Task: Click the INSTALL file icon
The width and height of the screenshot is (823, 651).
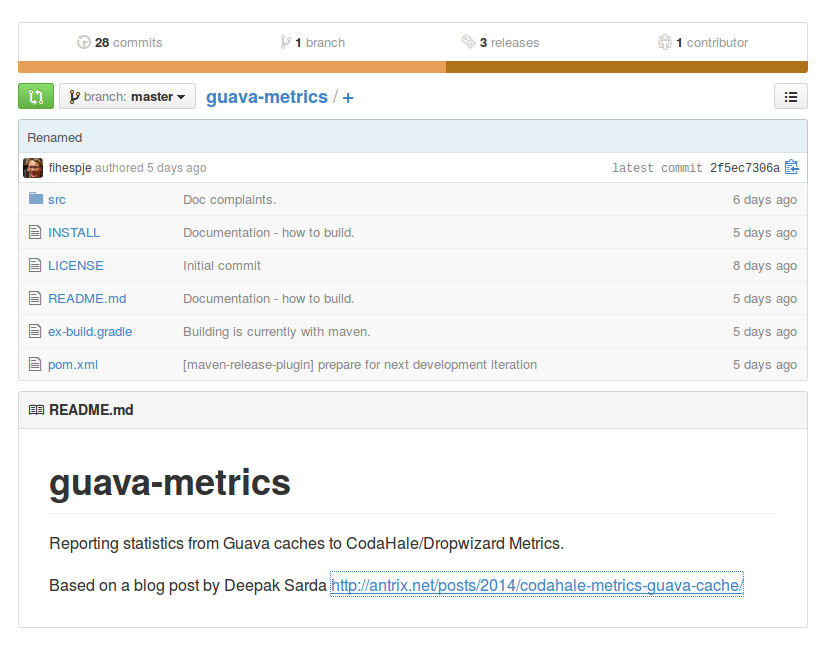Action: pos(35,232)
